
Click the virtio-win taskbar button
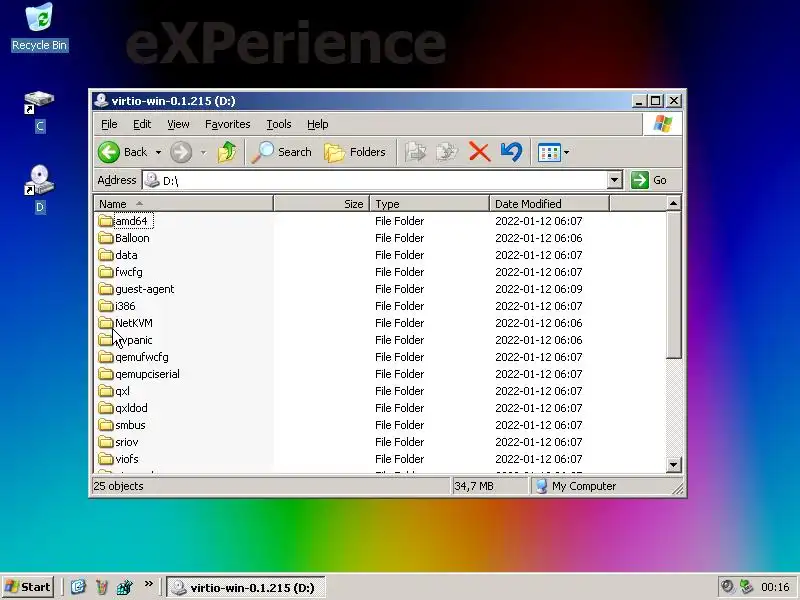pyautogui.click(x=245, y=588)
